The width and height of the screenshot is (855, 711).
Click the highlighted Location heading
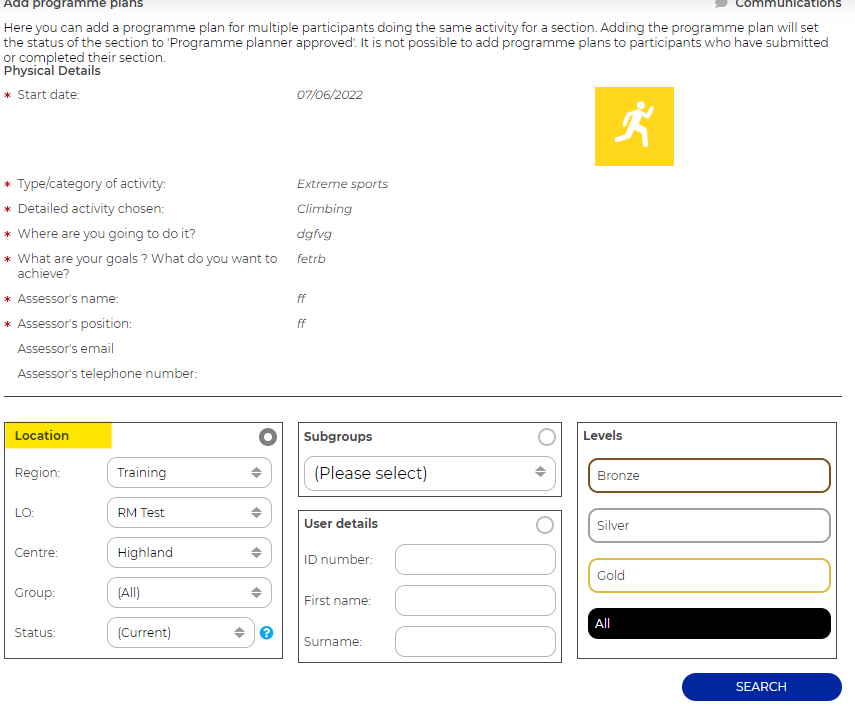point(42,436)
